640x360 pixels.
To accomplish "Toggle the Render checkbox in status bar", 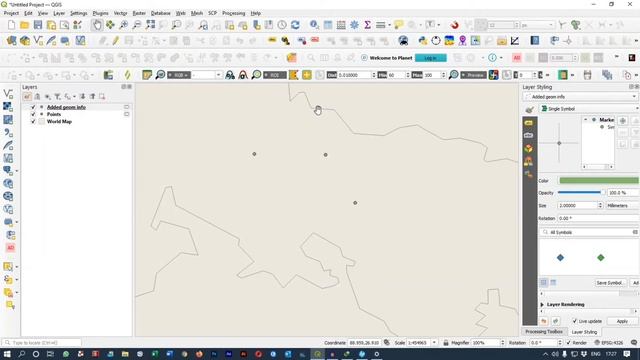I will pyautogui.click(x=569, y=343).
